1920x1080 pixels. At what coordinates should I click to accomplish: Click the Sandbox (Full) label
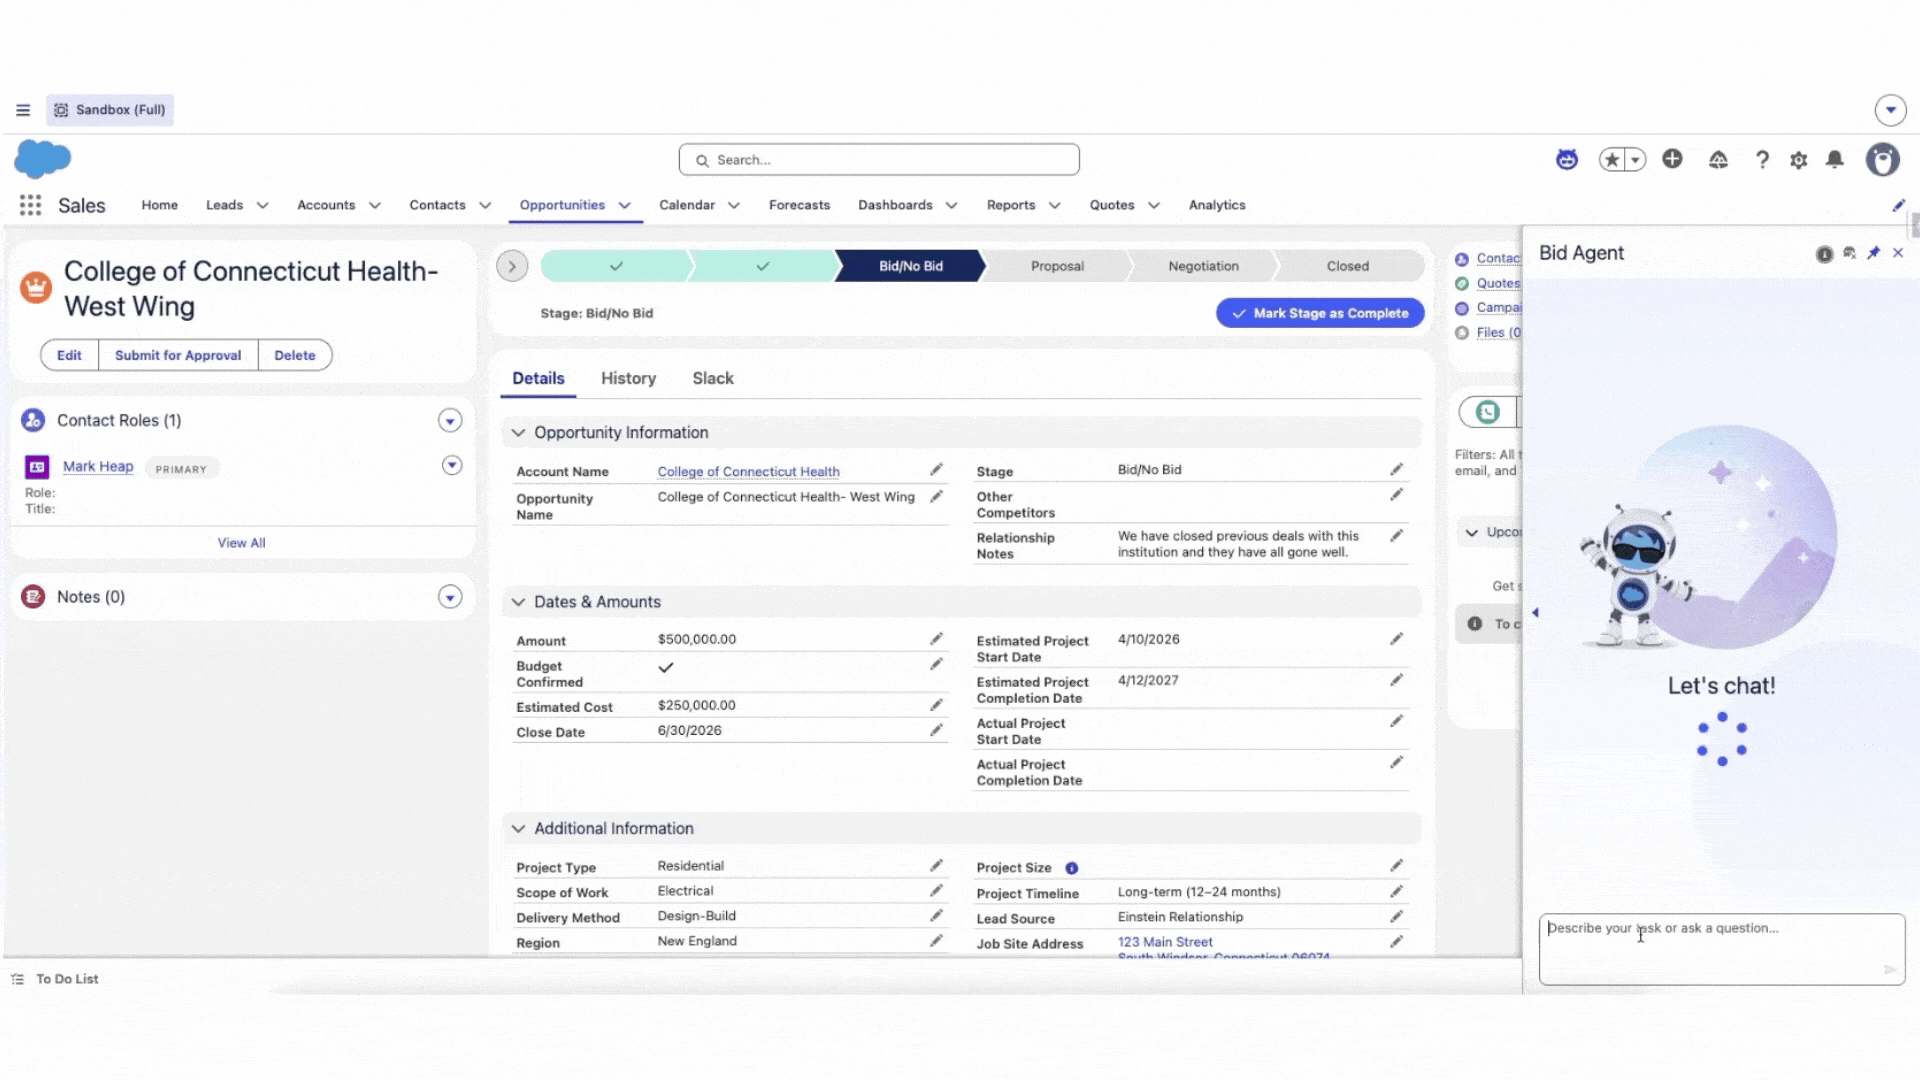[110, 110]
